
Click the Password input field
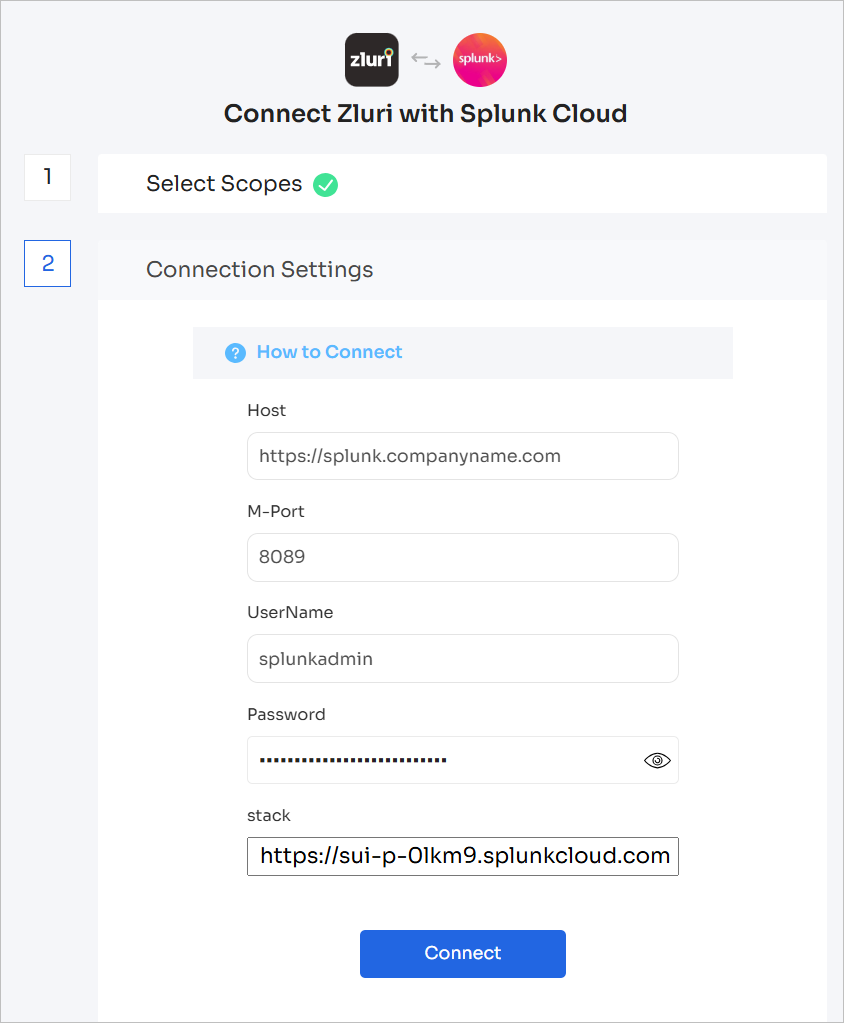(462, 760)
